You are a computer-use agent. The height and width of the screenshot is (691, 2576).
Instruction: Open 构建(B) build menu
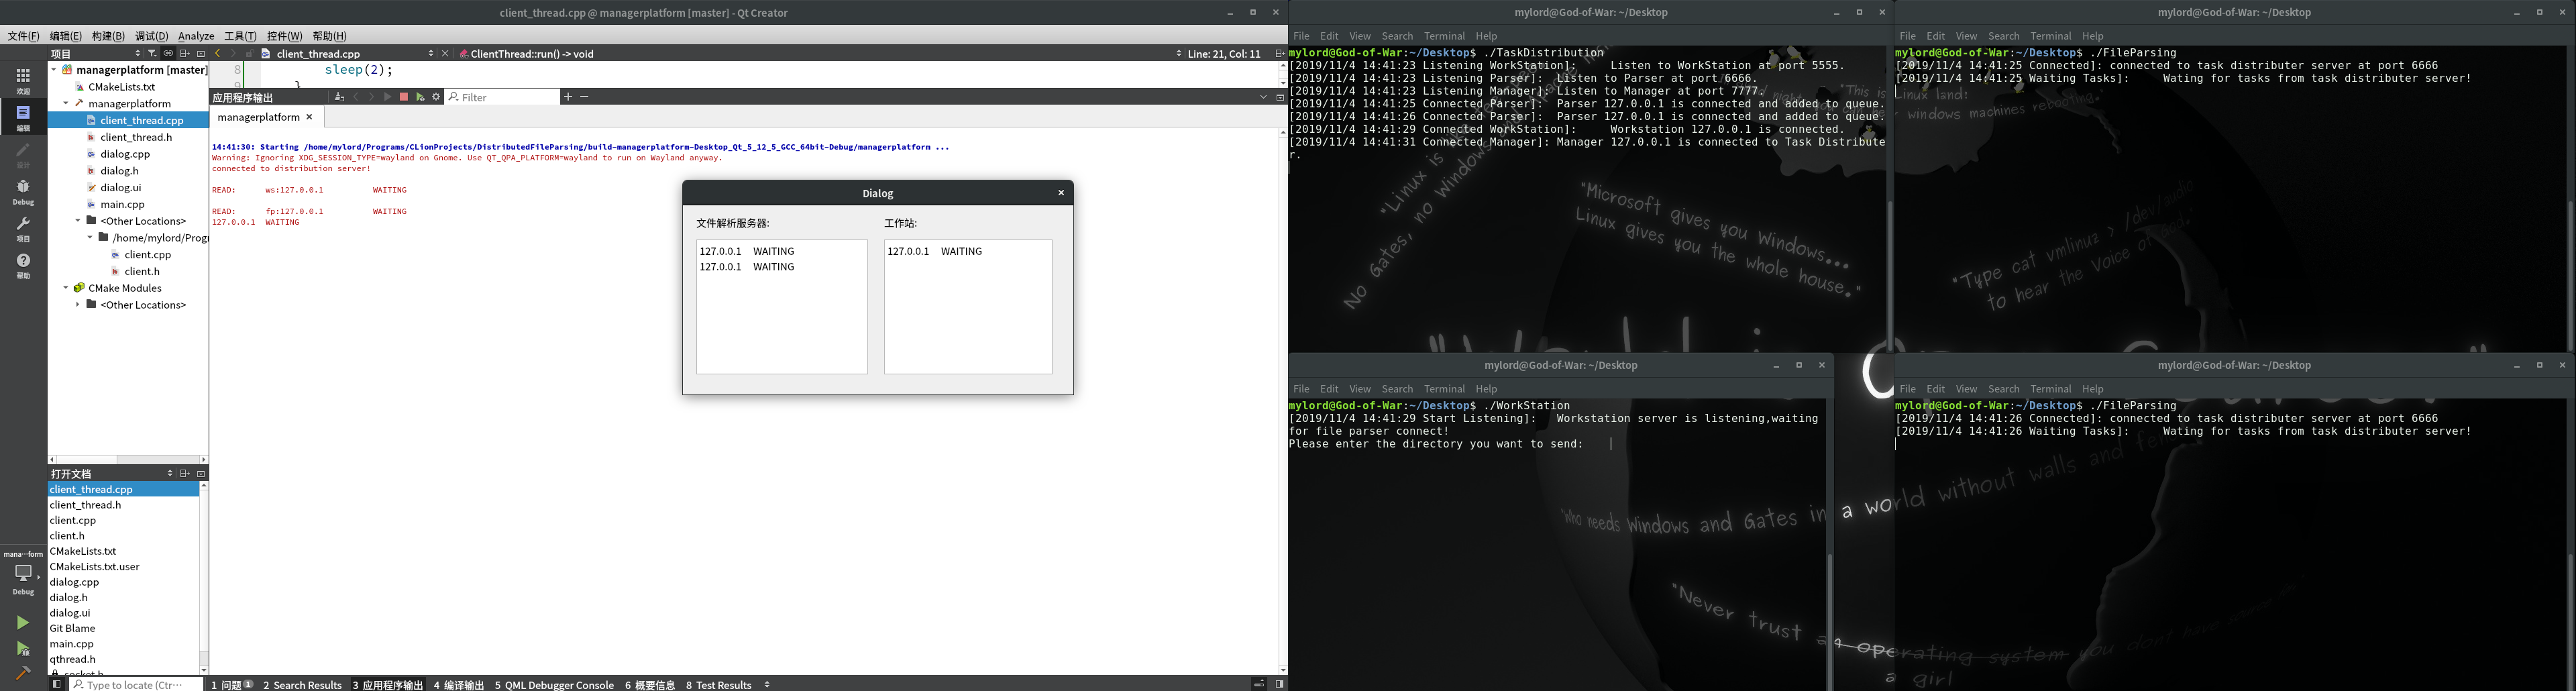pos(108,36)
